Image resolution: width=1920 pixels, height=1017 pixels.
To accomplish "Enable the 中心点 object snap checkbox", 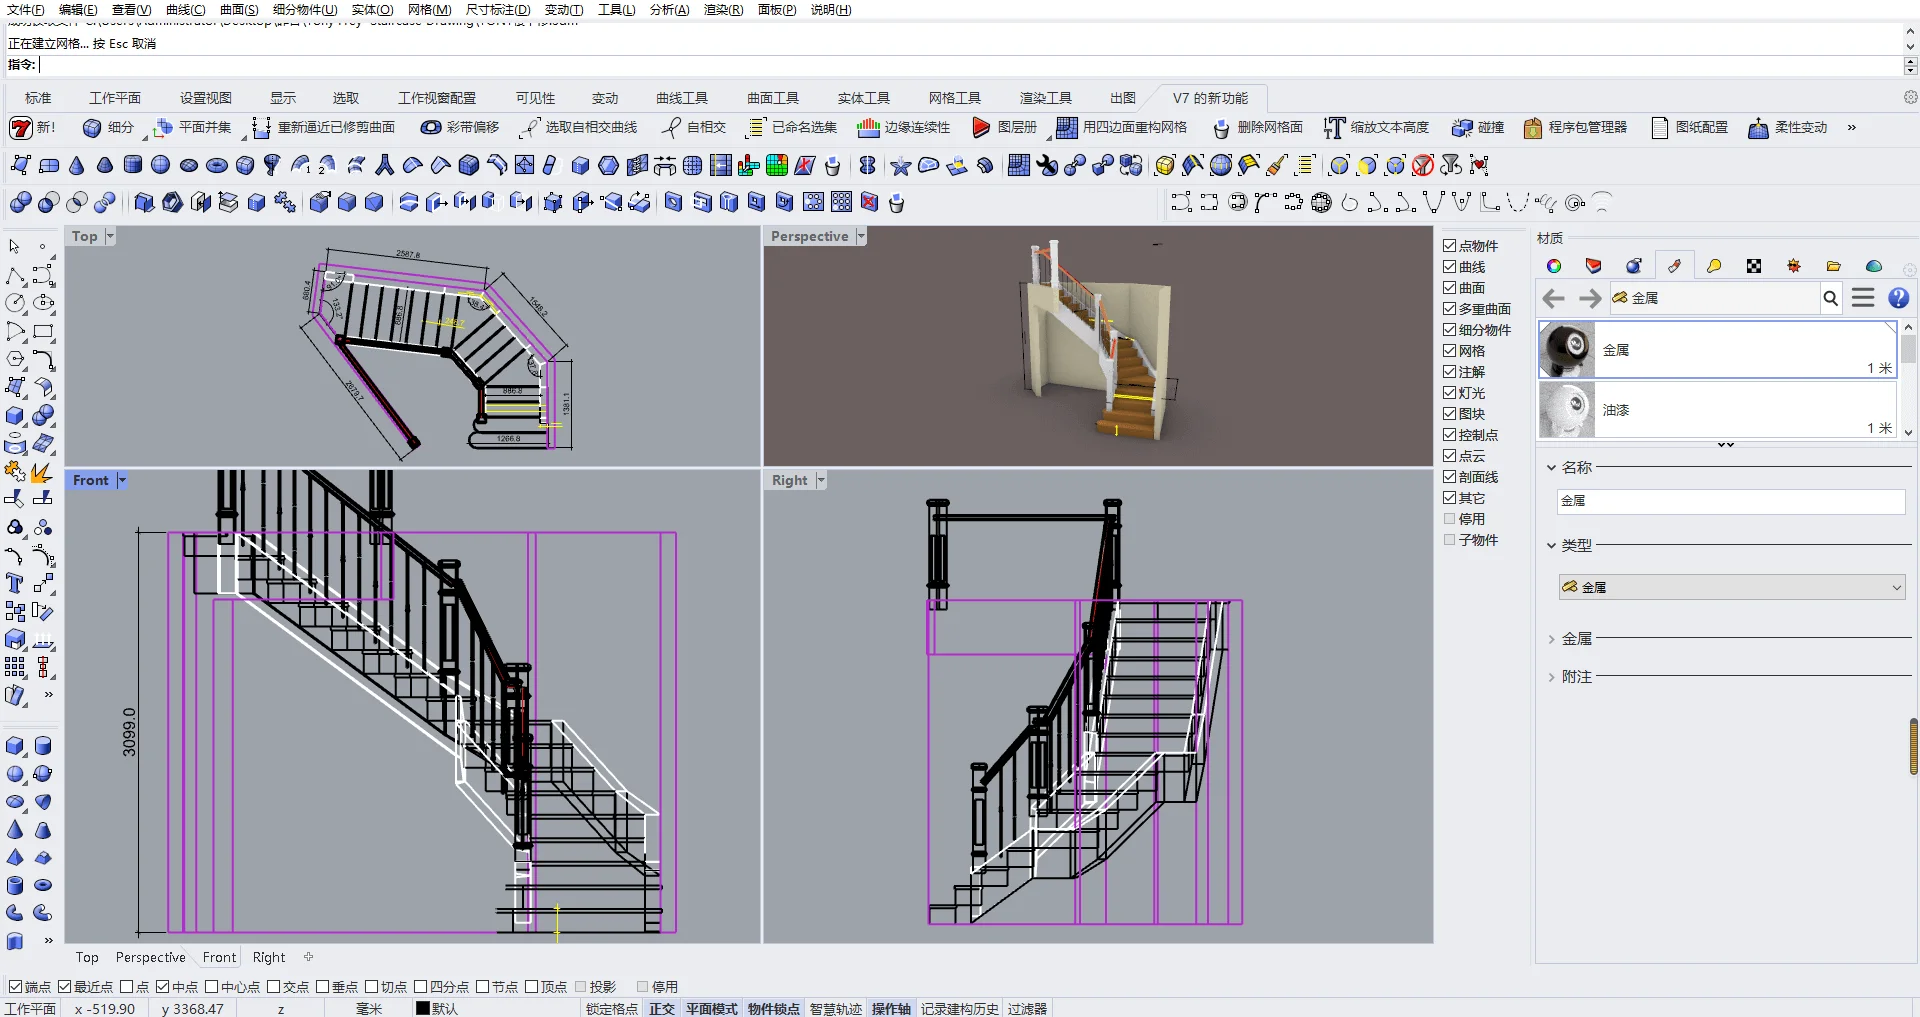I will tap(212, 987).
